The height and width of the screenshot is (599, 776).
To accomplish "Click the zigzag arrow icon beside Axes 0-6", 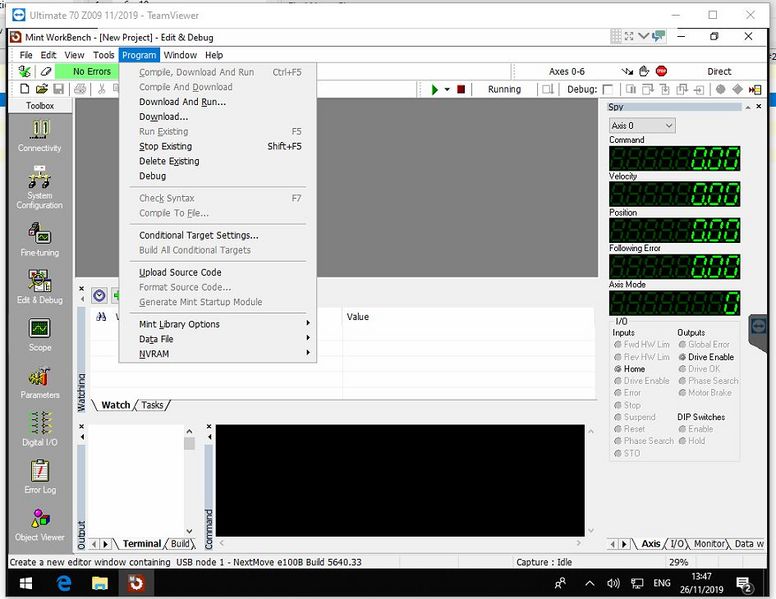I will [x=628, y=71].
